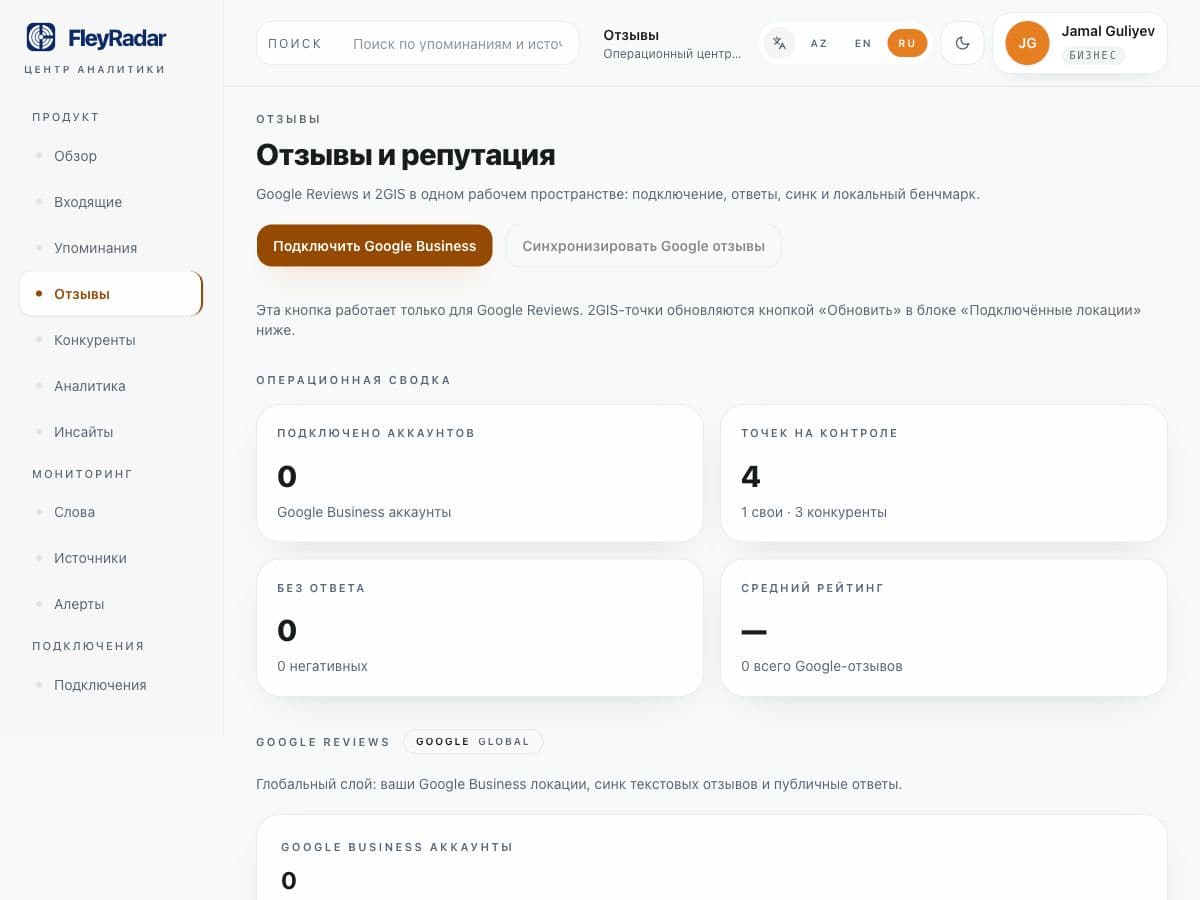Open Подключения sidebar link

pyautogui.click(x=111, y=685)
